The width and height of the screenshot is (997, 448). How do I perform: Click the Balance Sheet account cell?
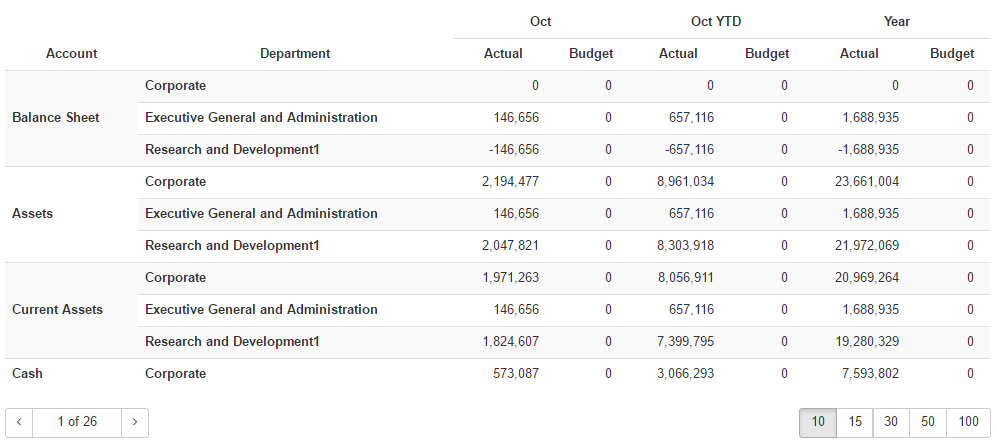[x=56, y=118]
